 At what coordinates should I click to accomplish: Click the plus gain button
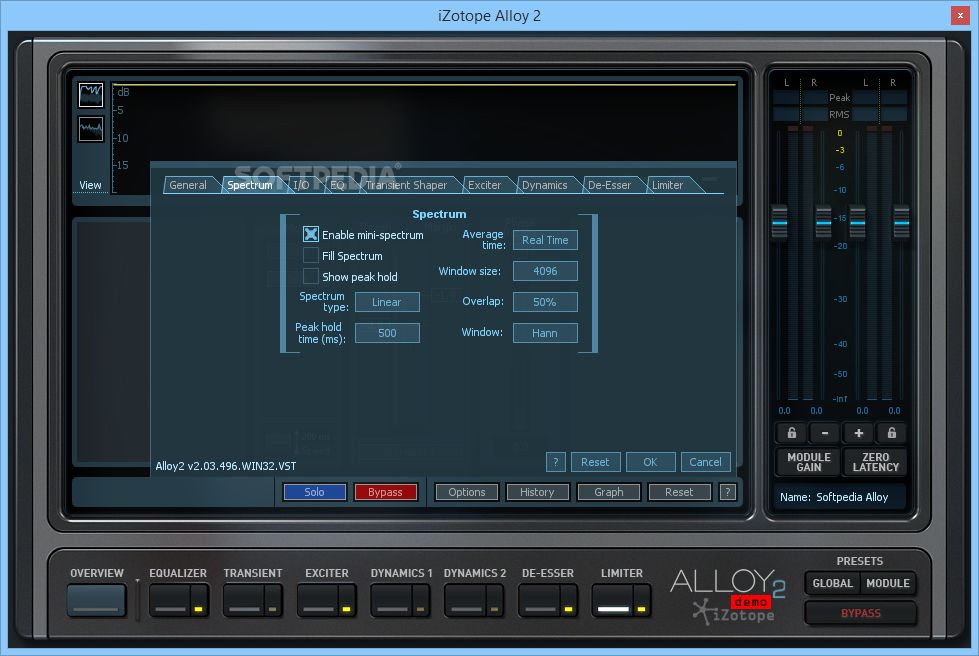(x=858, y=433)
